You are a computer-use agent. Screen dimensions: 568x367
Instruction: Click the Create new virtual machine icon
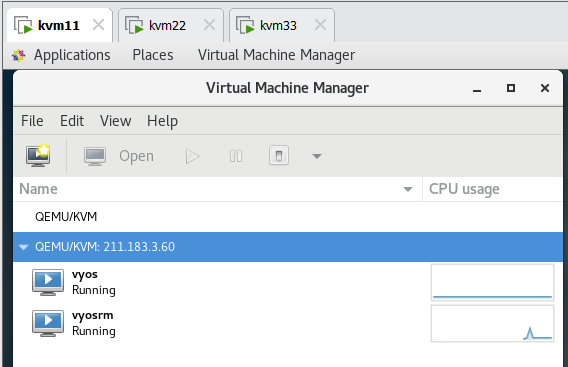coord(38,156)
